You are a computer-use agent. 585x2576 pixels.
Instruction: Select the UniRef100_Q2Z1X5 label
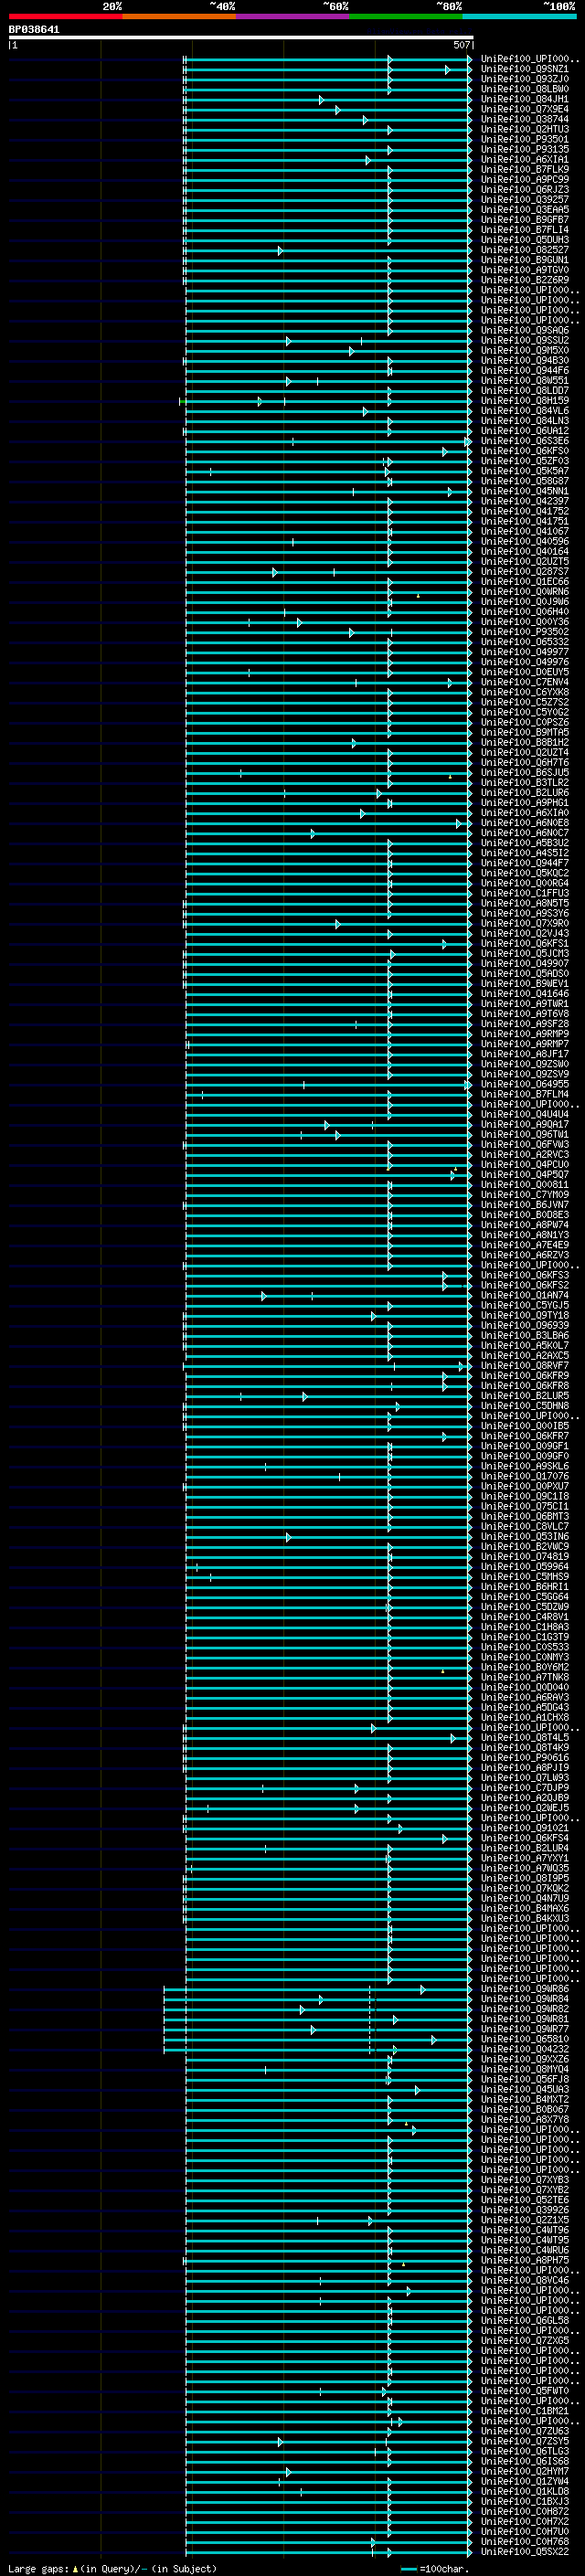525,2220
